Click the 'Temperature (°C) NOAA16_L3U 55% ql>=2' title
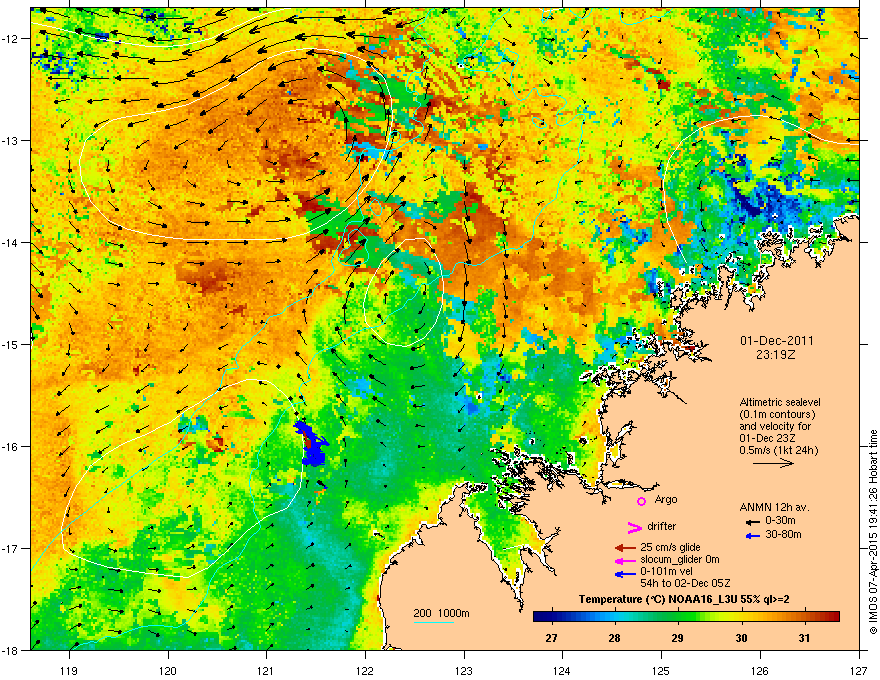This screenshot has width=880, height=680. (x=684, y=599)
